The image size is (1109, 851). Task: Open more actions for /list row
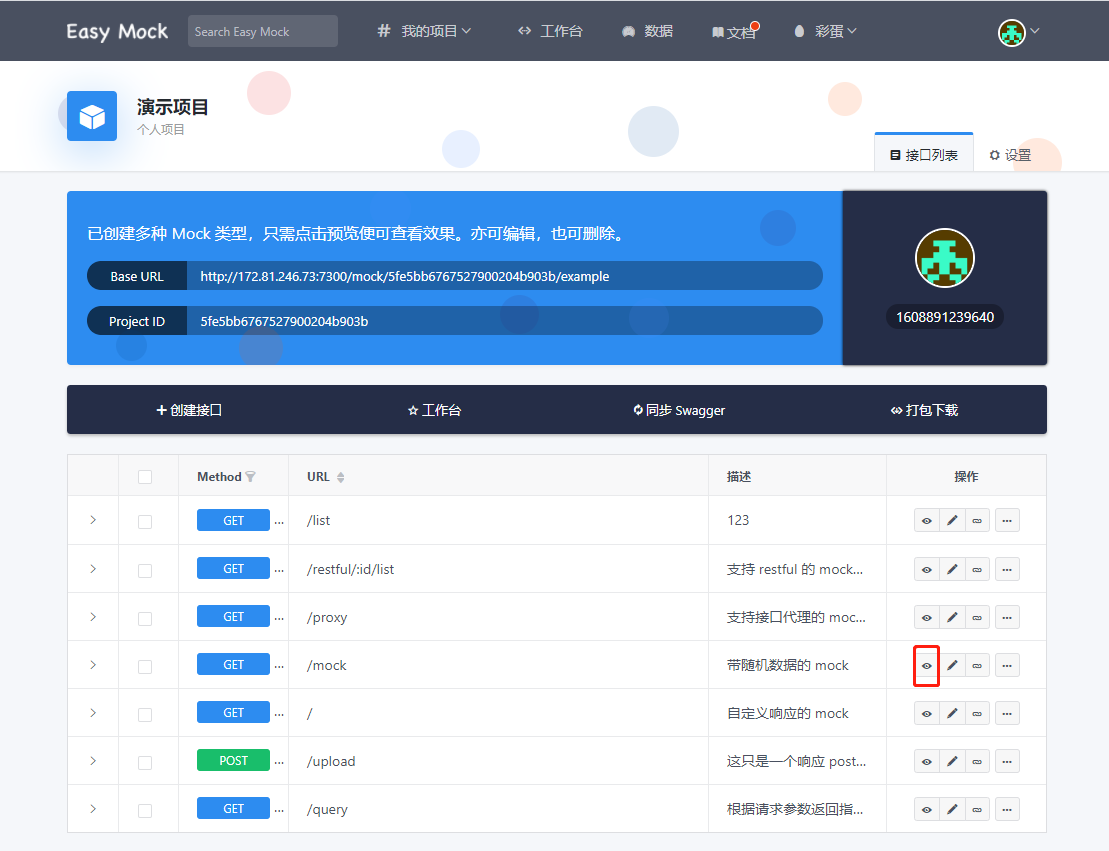[1007, 521]
